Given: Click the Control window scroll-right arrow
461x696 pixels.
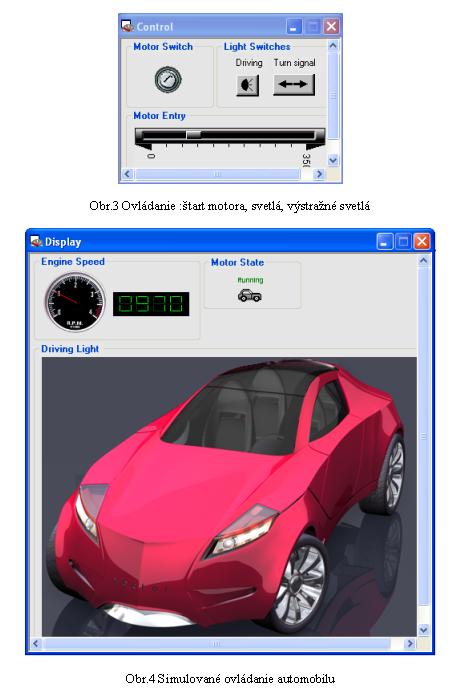Looking at the screenshot, I should click(x=319, y=174).
